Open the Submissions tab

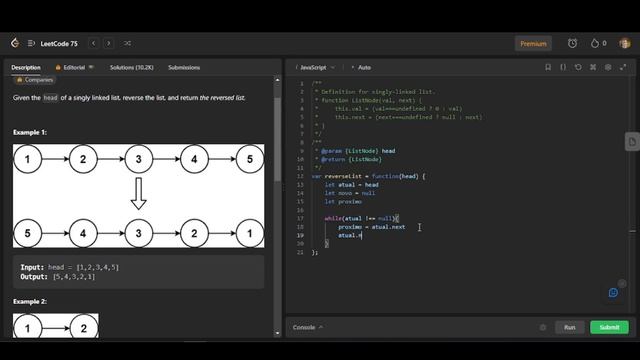pyautogui.click(x=184, y=67)
